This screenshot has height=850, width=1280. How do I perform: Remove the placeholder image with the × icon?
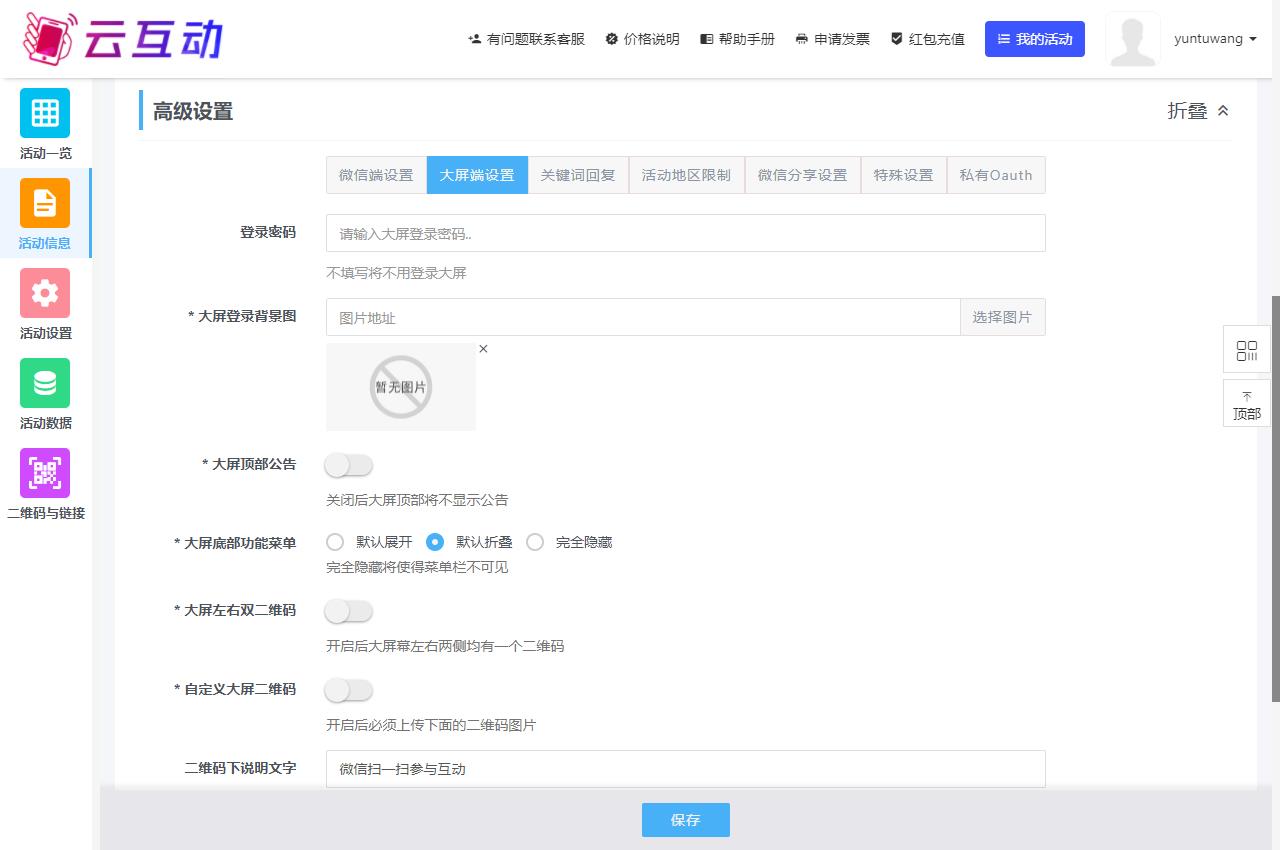[x=483, y=349]
